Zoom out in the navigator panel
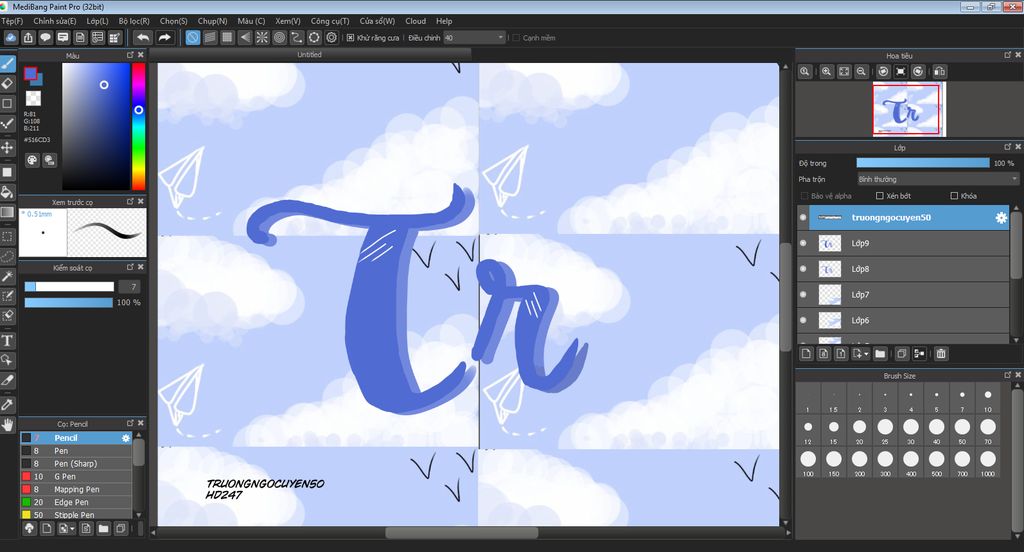Image resolution: width=1024 pixels, height=552 pixels. click(861, 72)
